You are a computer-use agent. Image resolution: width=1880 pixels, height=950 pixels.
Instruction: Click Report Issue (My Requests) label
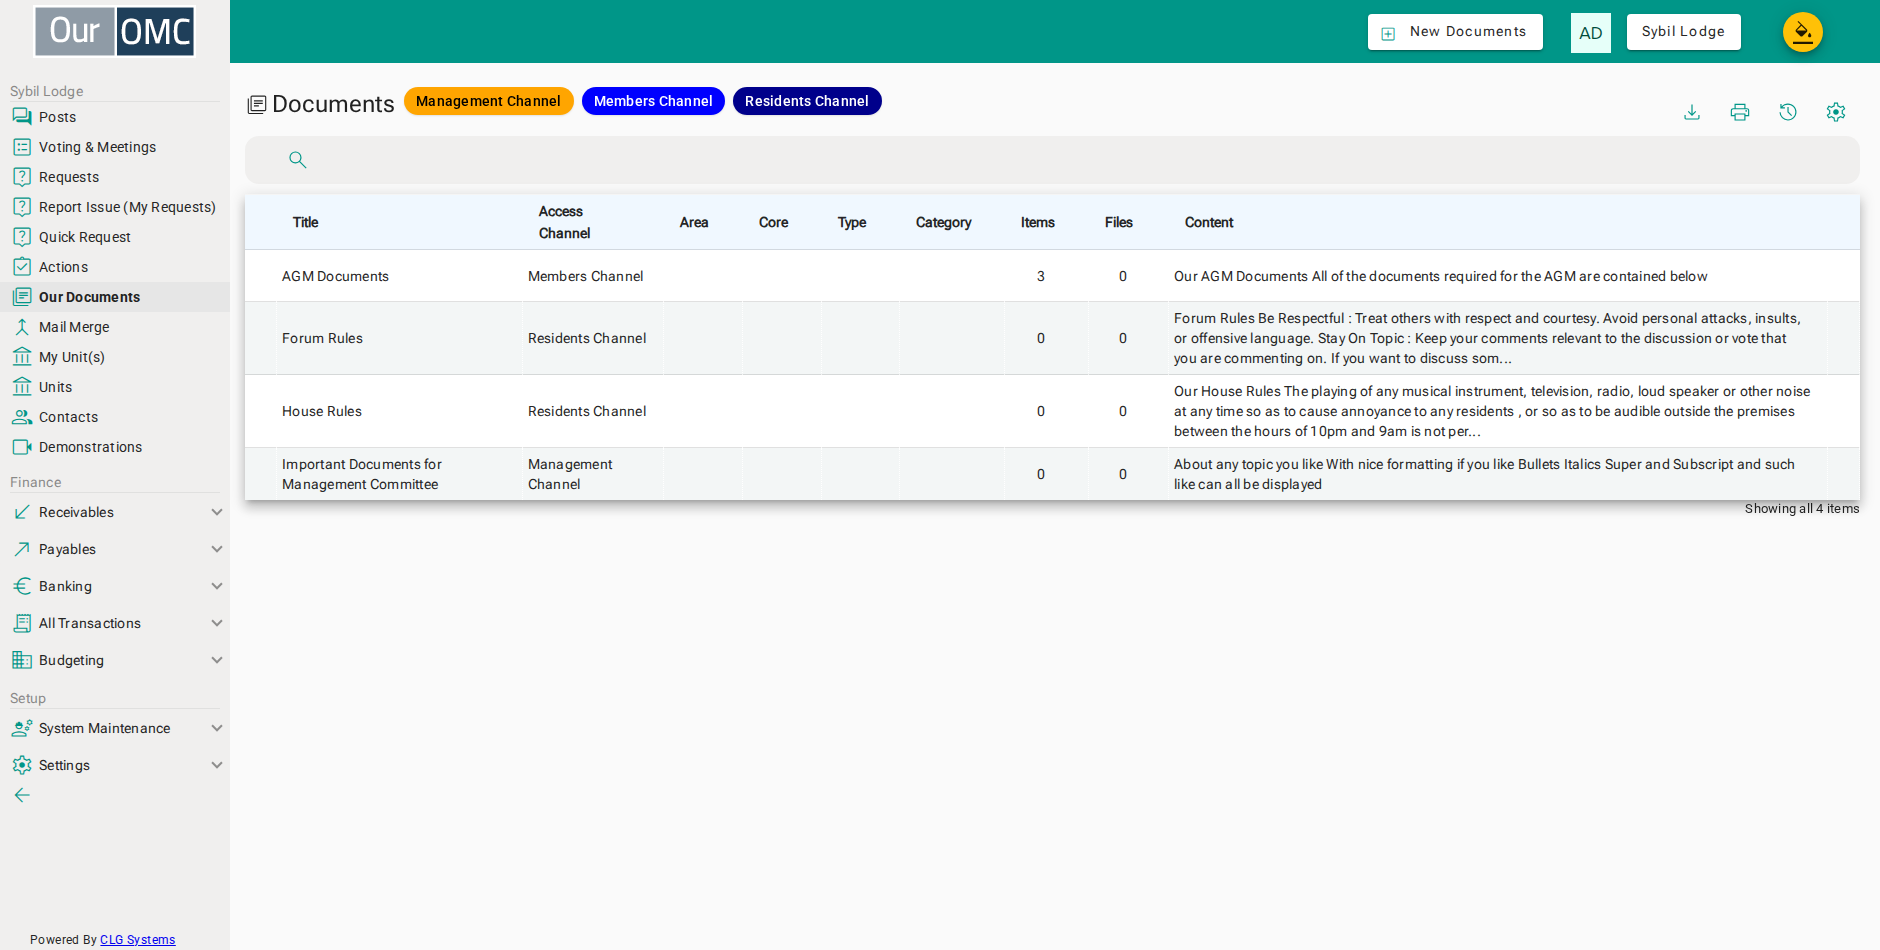click(127, 207)
